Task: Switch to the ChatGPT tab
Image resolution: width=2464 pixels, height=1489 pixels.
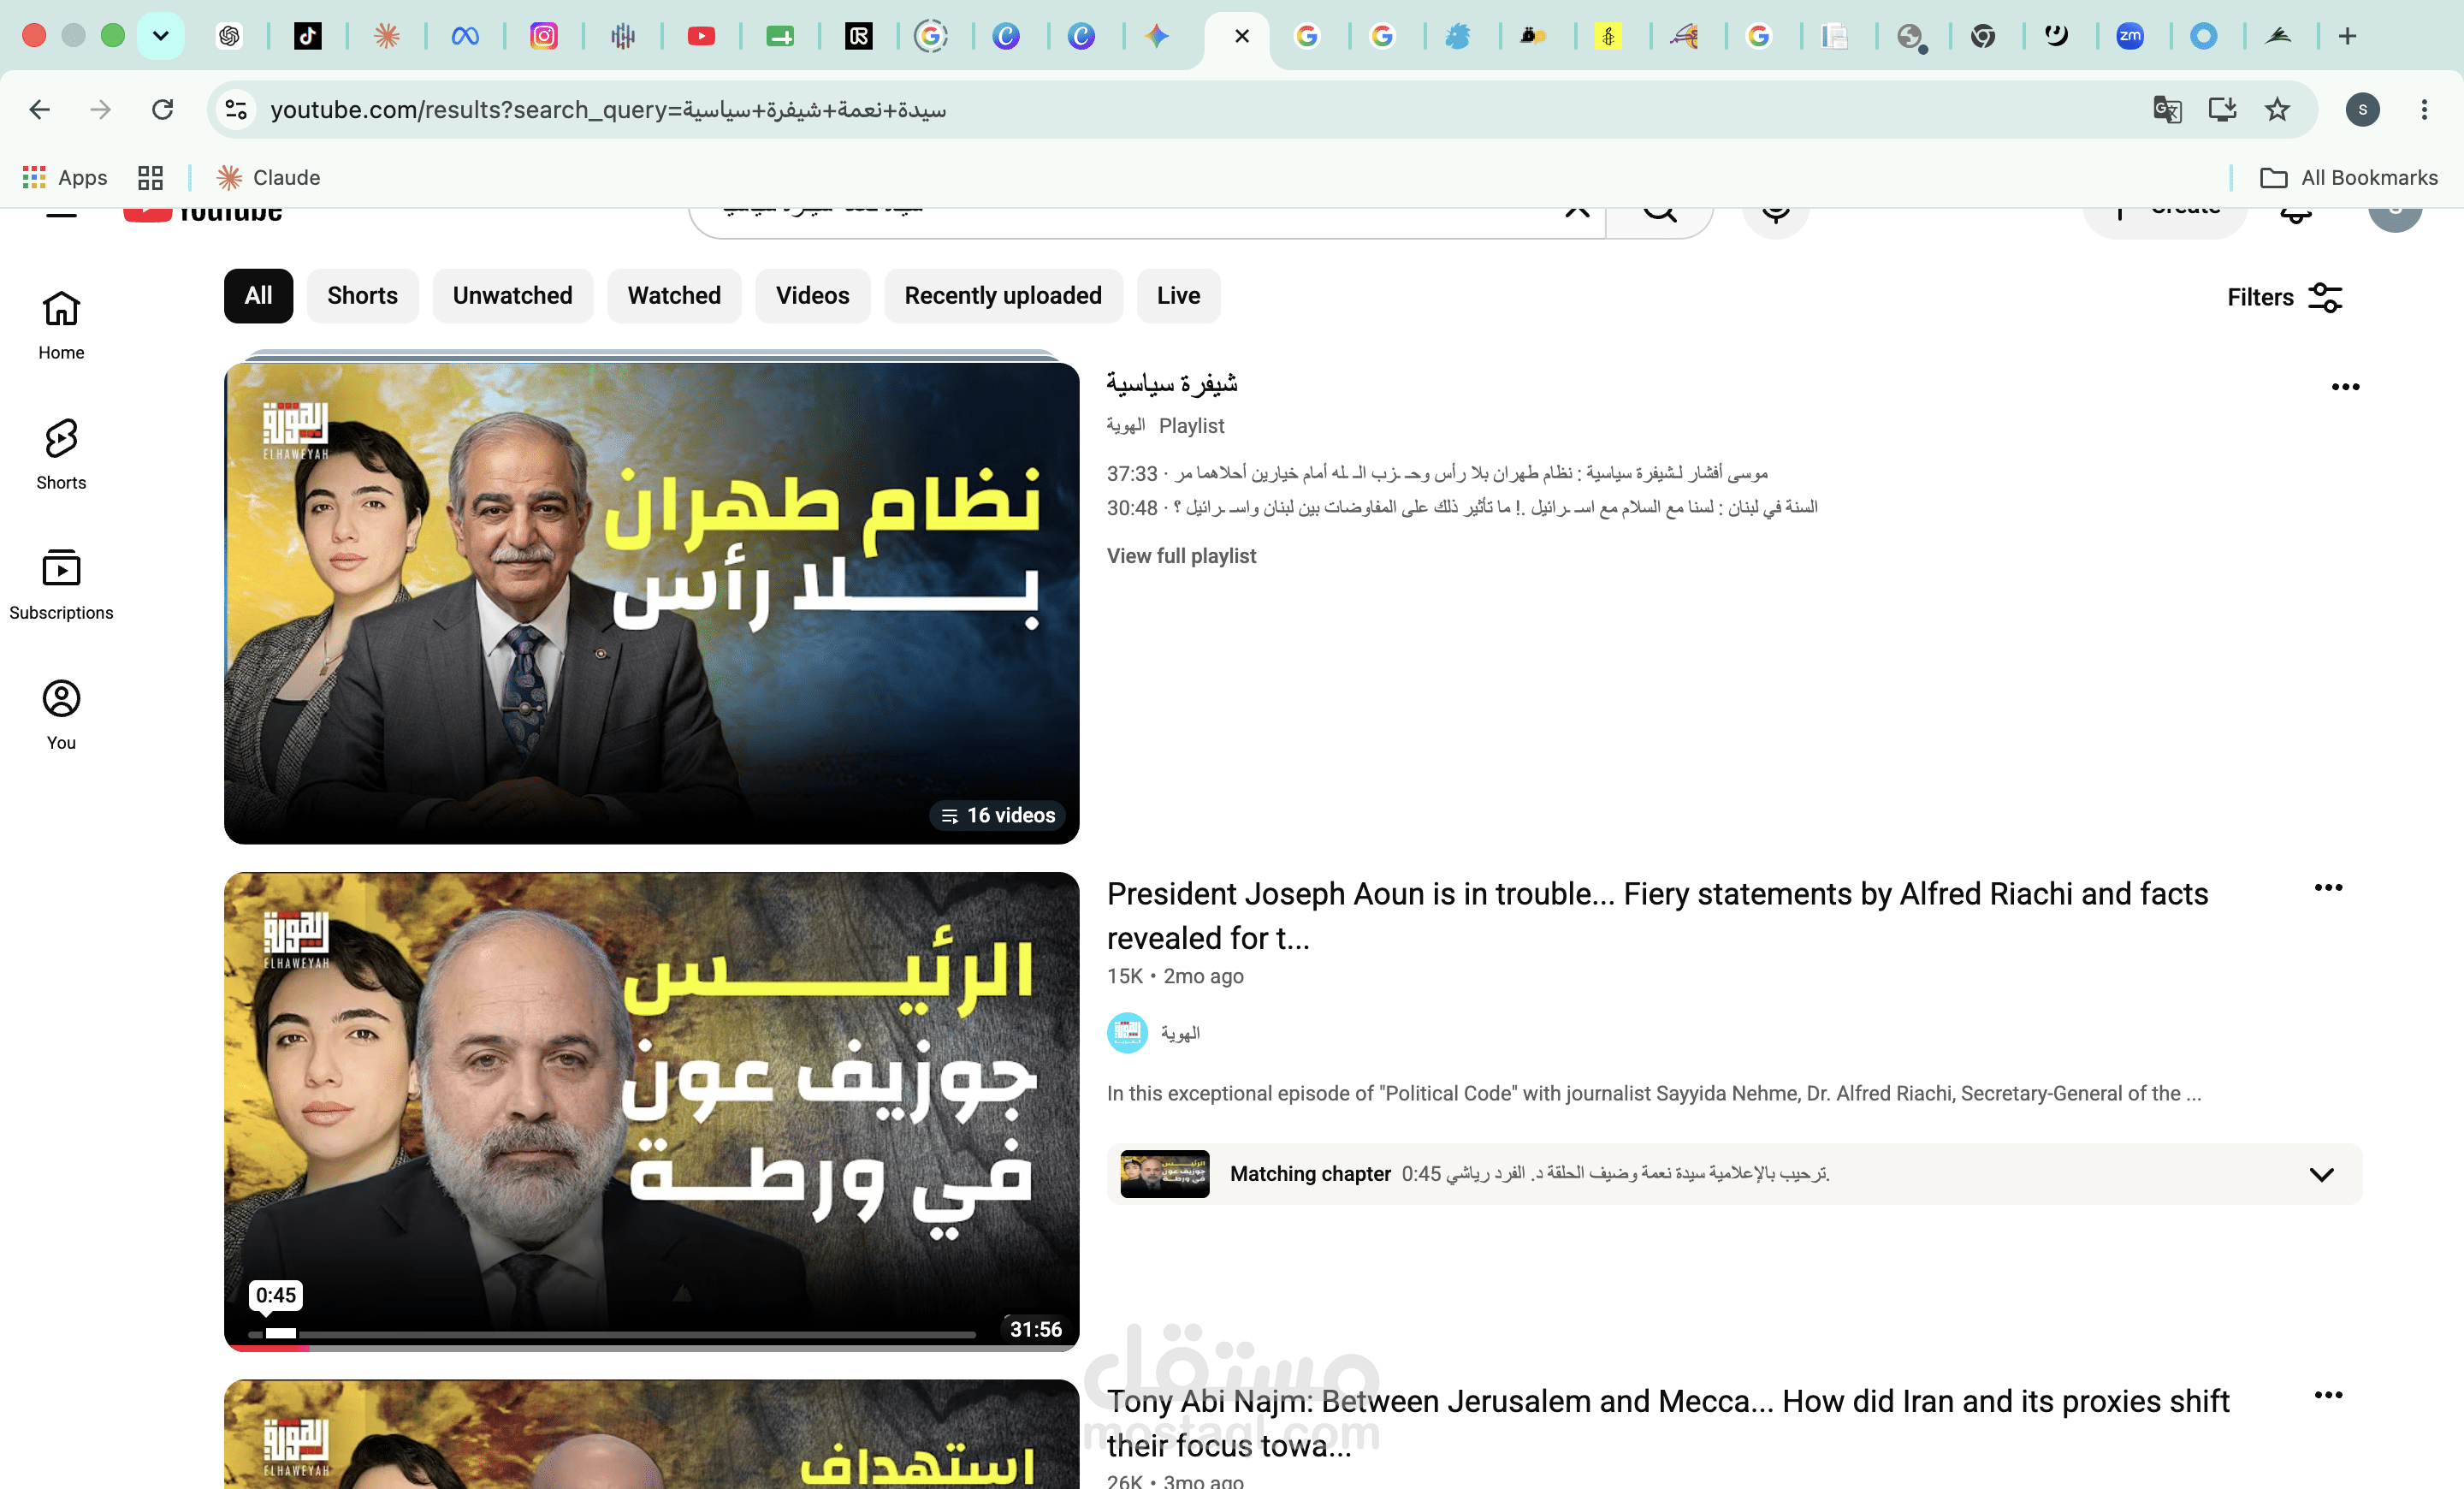Action: [x=229, y=37]
